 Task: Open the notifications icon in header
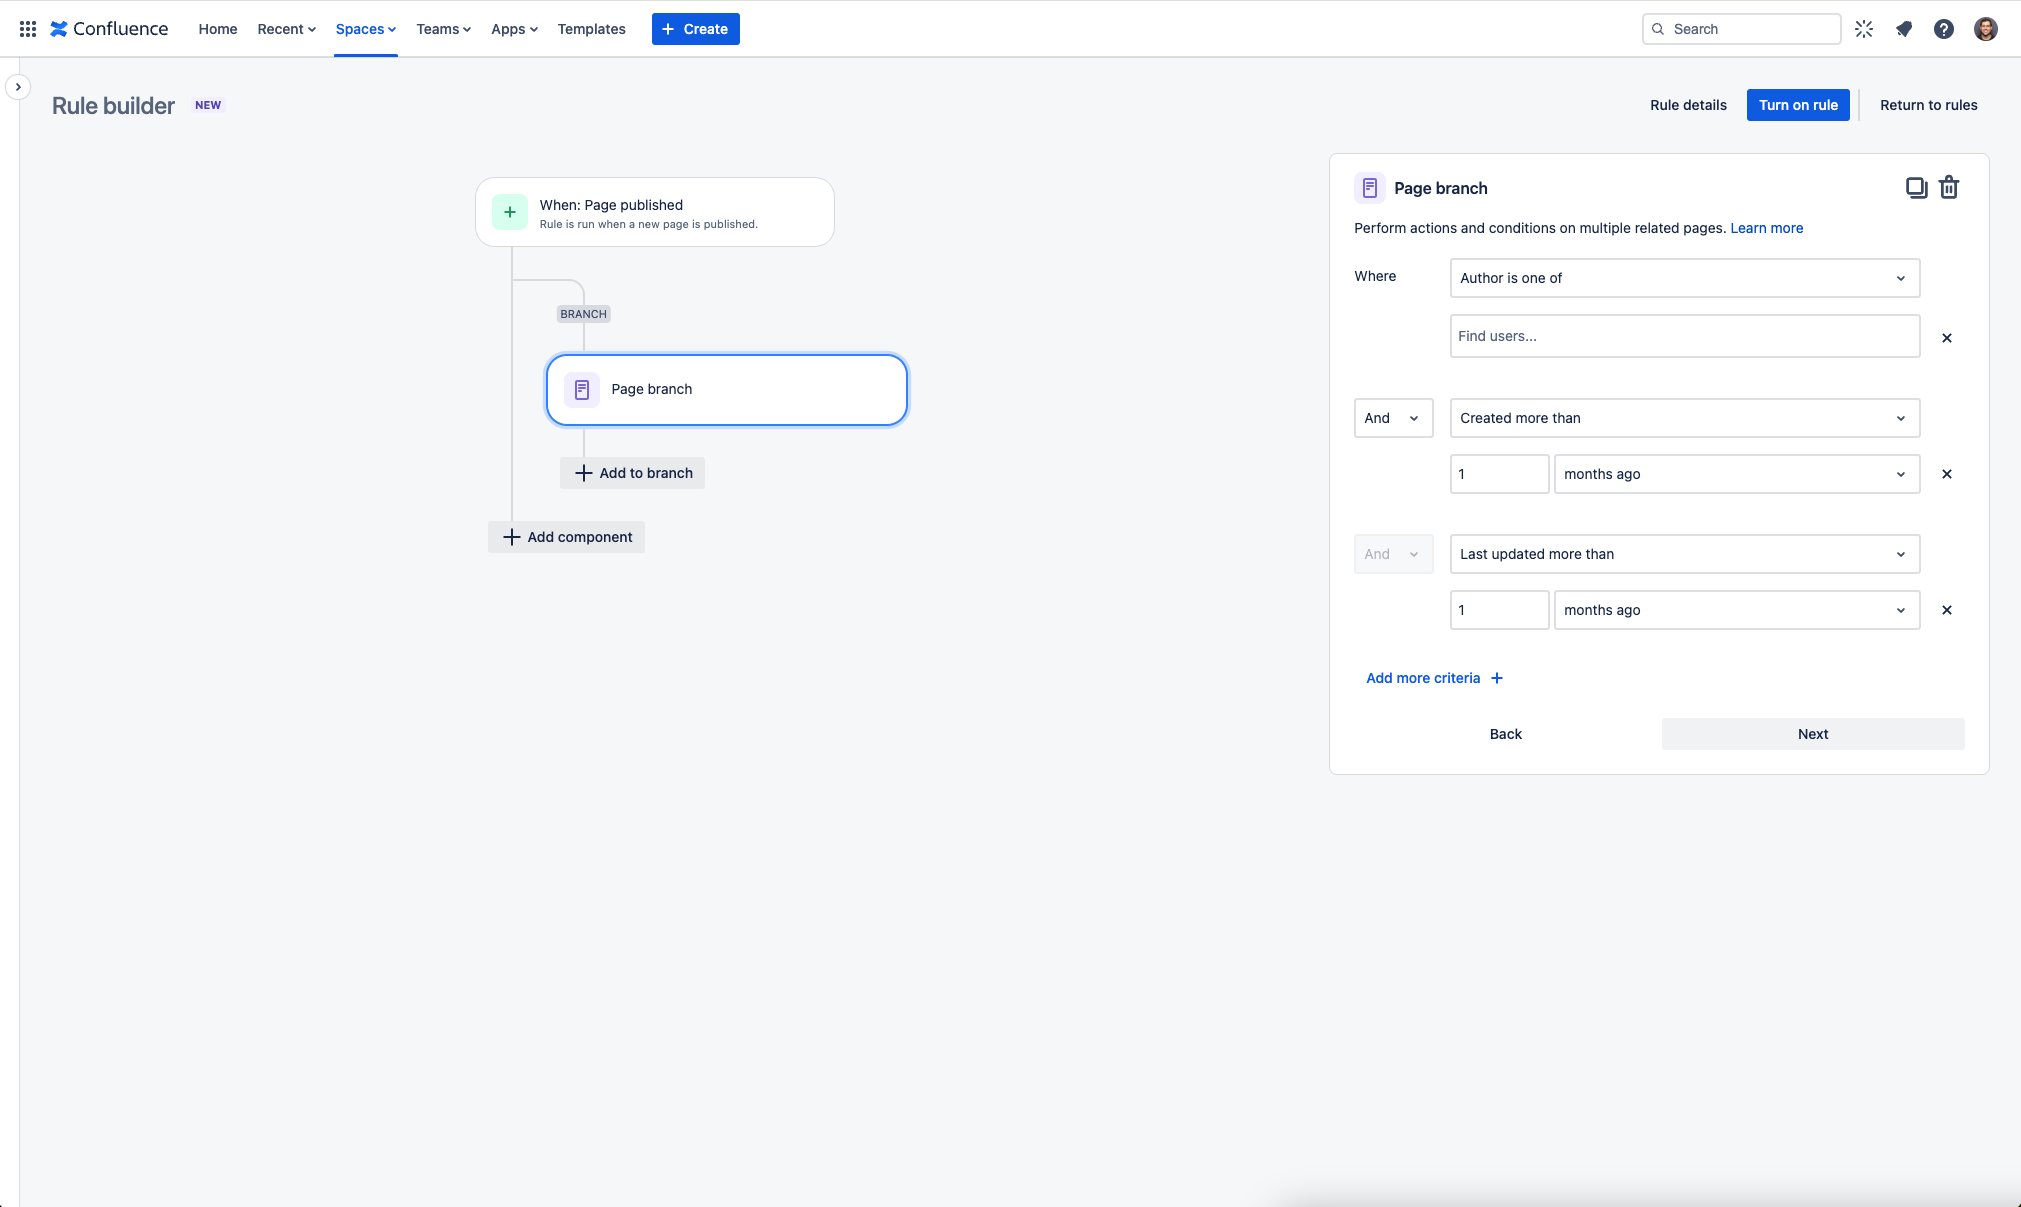pos(1904,29)
